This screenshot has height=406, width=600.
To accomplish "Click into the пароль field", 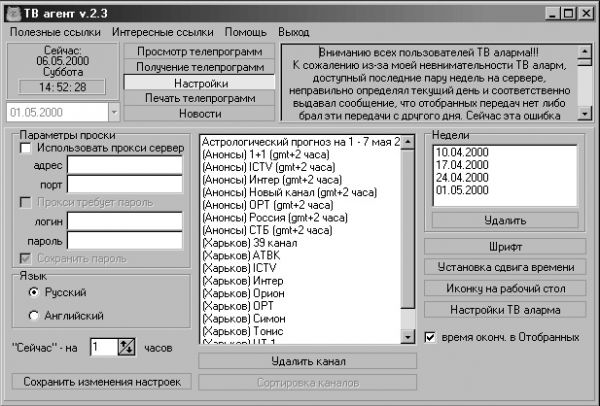I will [125, 241].
